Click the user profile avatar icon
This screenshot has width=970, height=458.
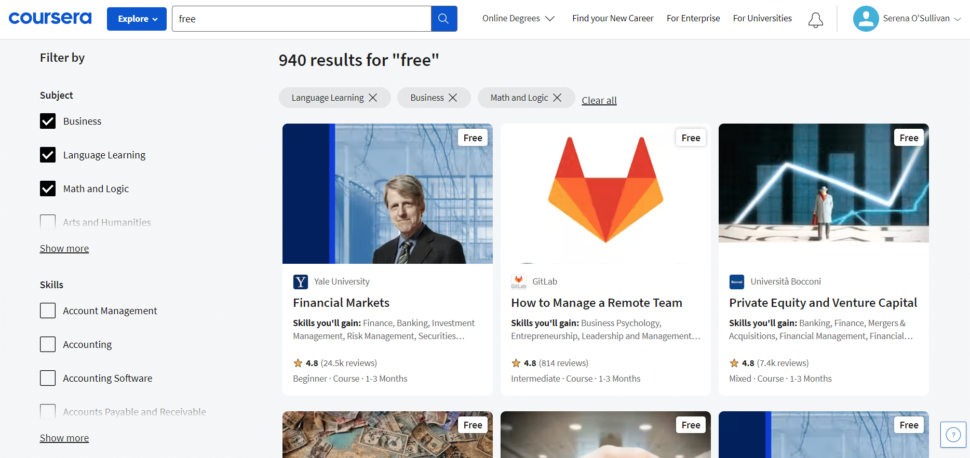(865, 19)
